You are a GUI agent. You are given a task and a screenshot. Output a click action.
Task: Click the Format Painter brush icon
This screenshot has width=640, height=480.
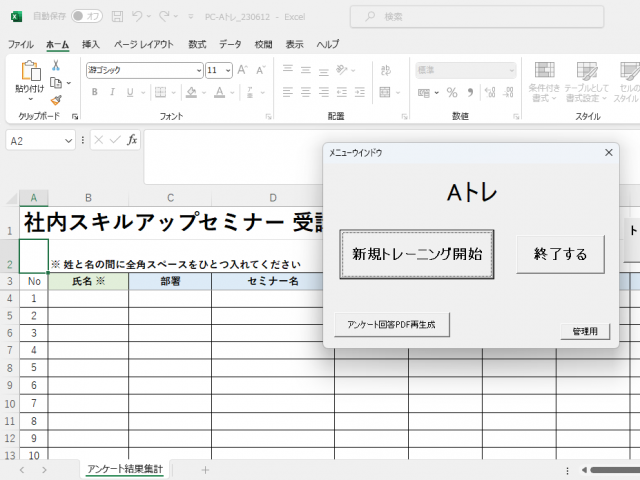pos(56,100)
